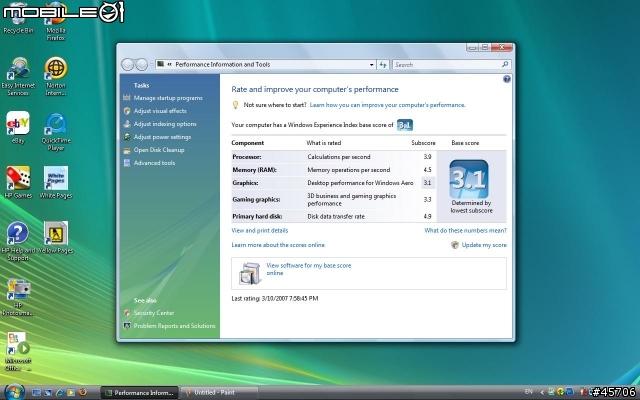Click View and print details link
The height and width of the screenshot is (400, 640).
tap(260, 231)
